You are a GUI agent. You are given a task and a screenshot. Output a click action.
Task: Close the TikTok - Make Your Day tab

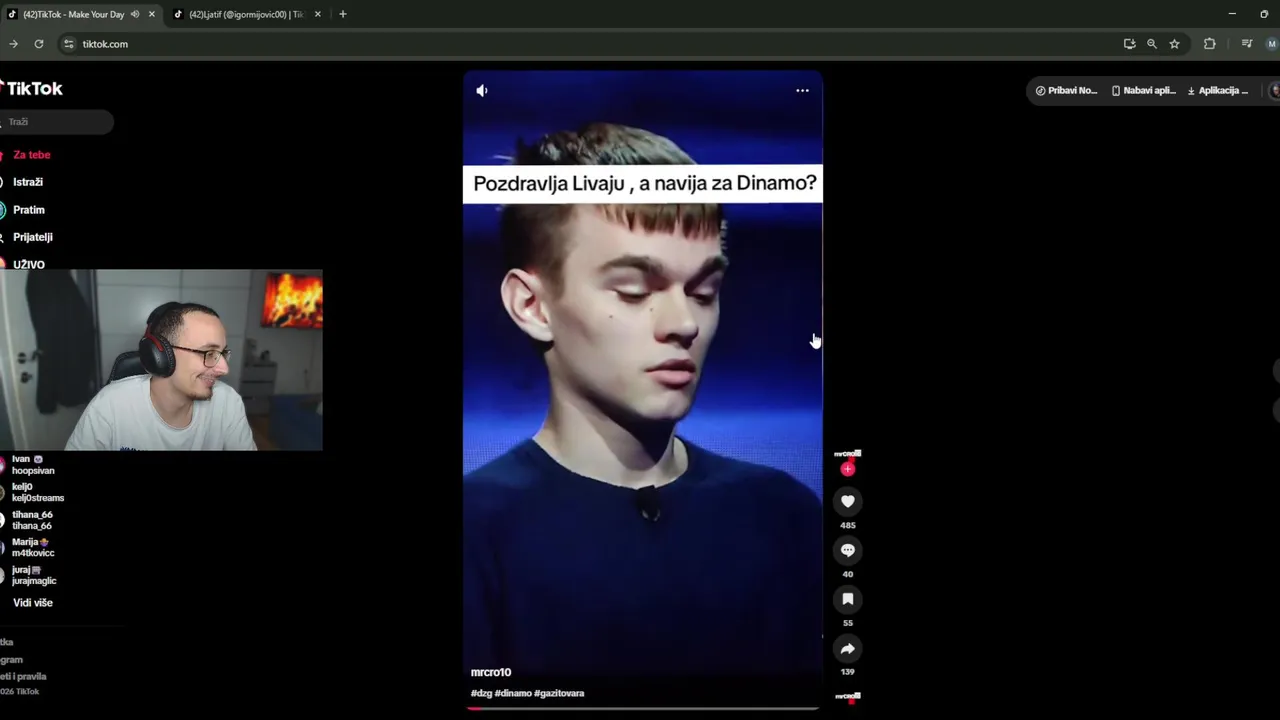coord(152,14)
